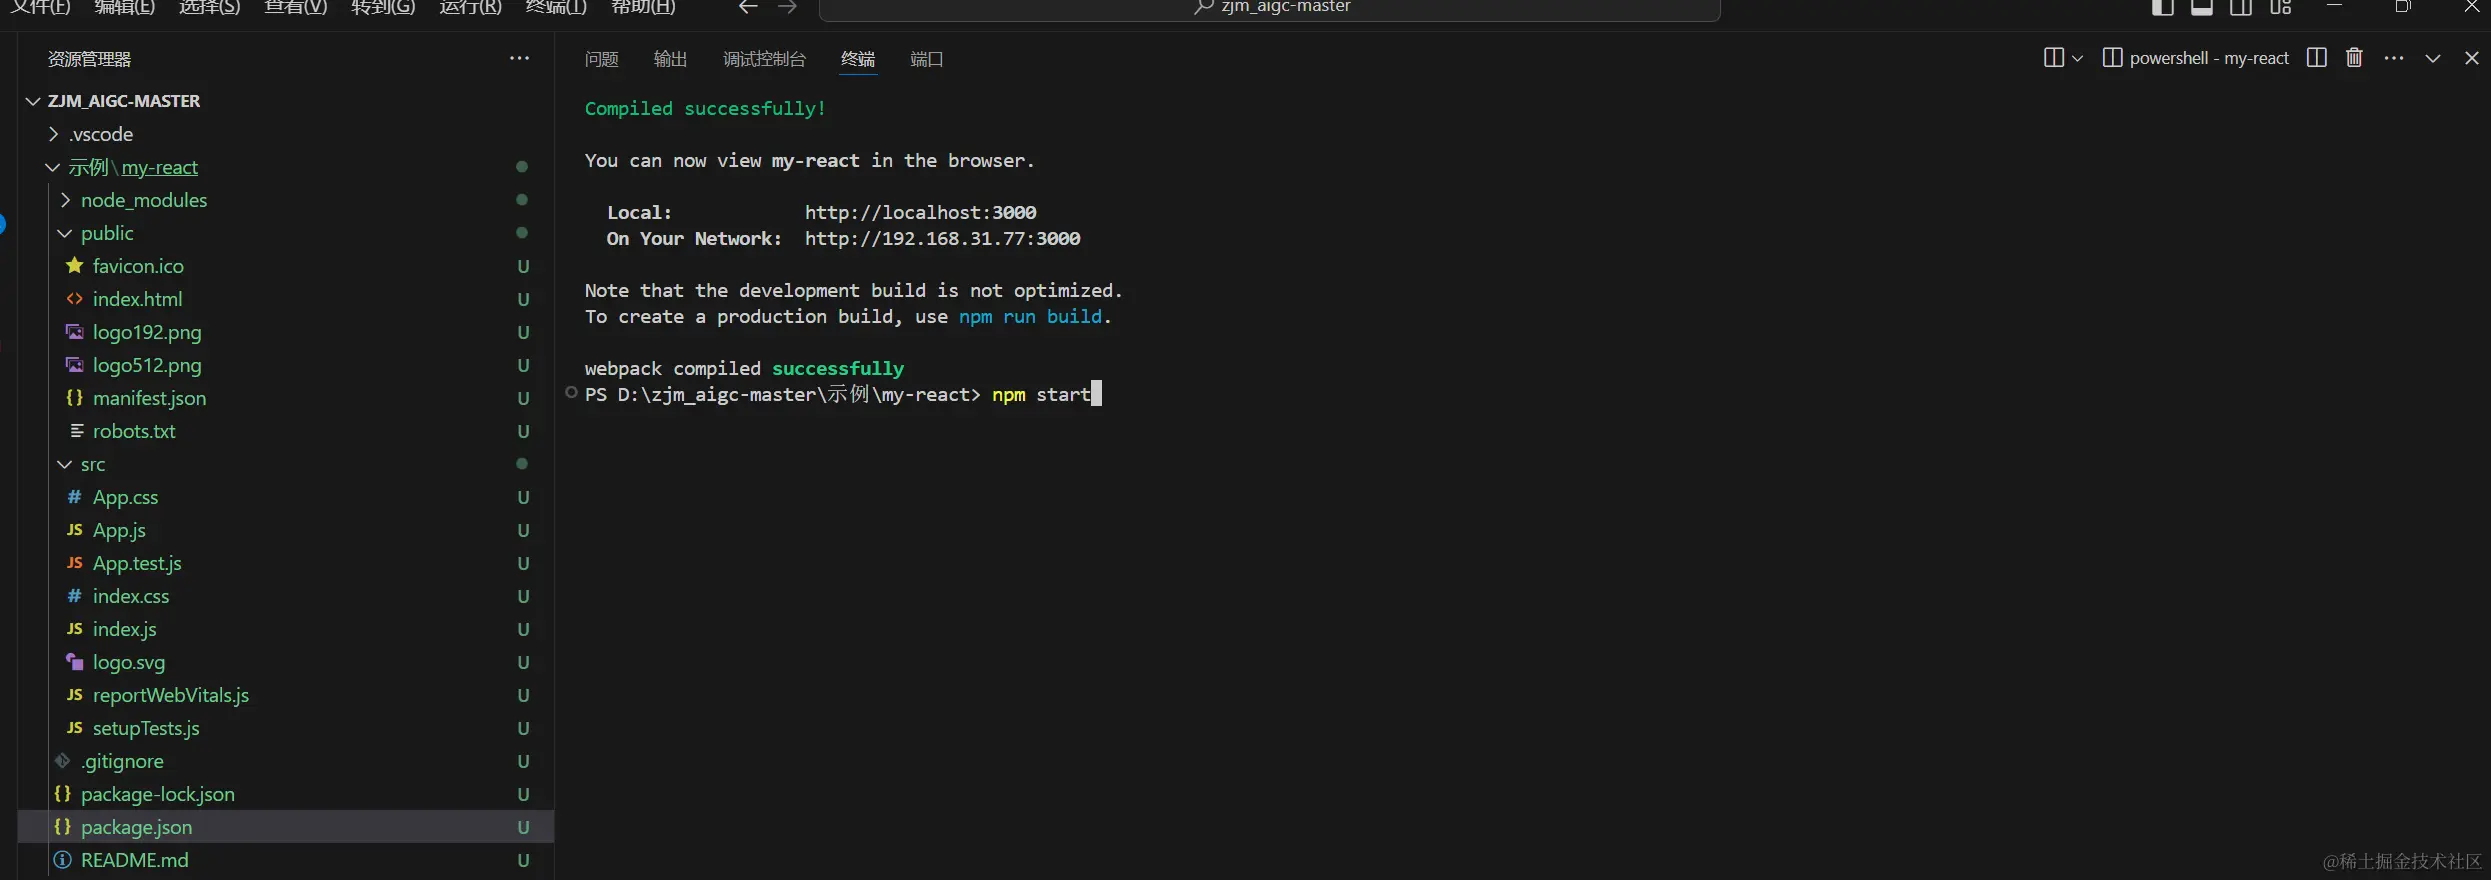
Task: Open package-lock.json file
Action: [158, 794]
